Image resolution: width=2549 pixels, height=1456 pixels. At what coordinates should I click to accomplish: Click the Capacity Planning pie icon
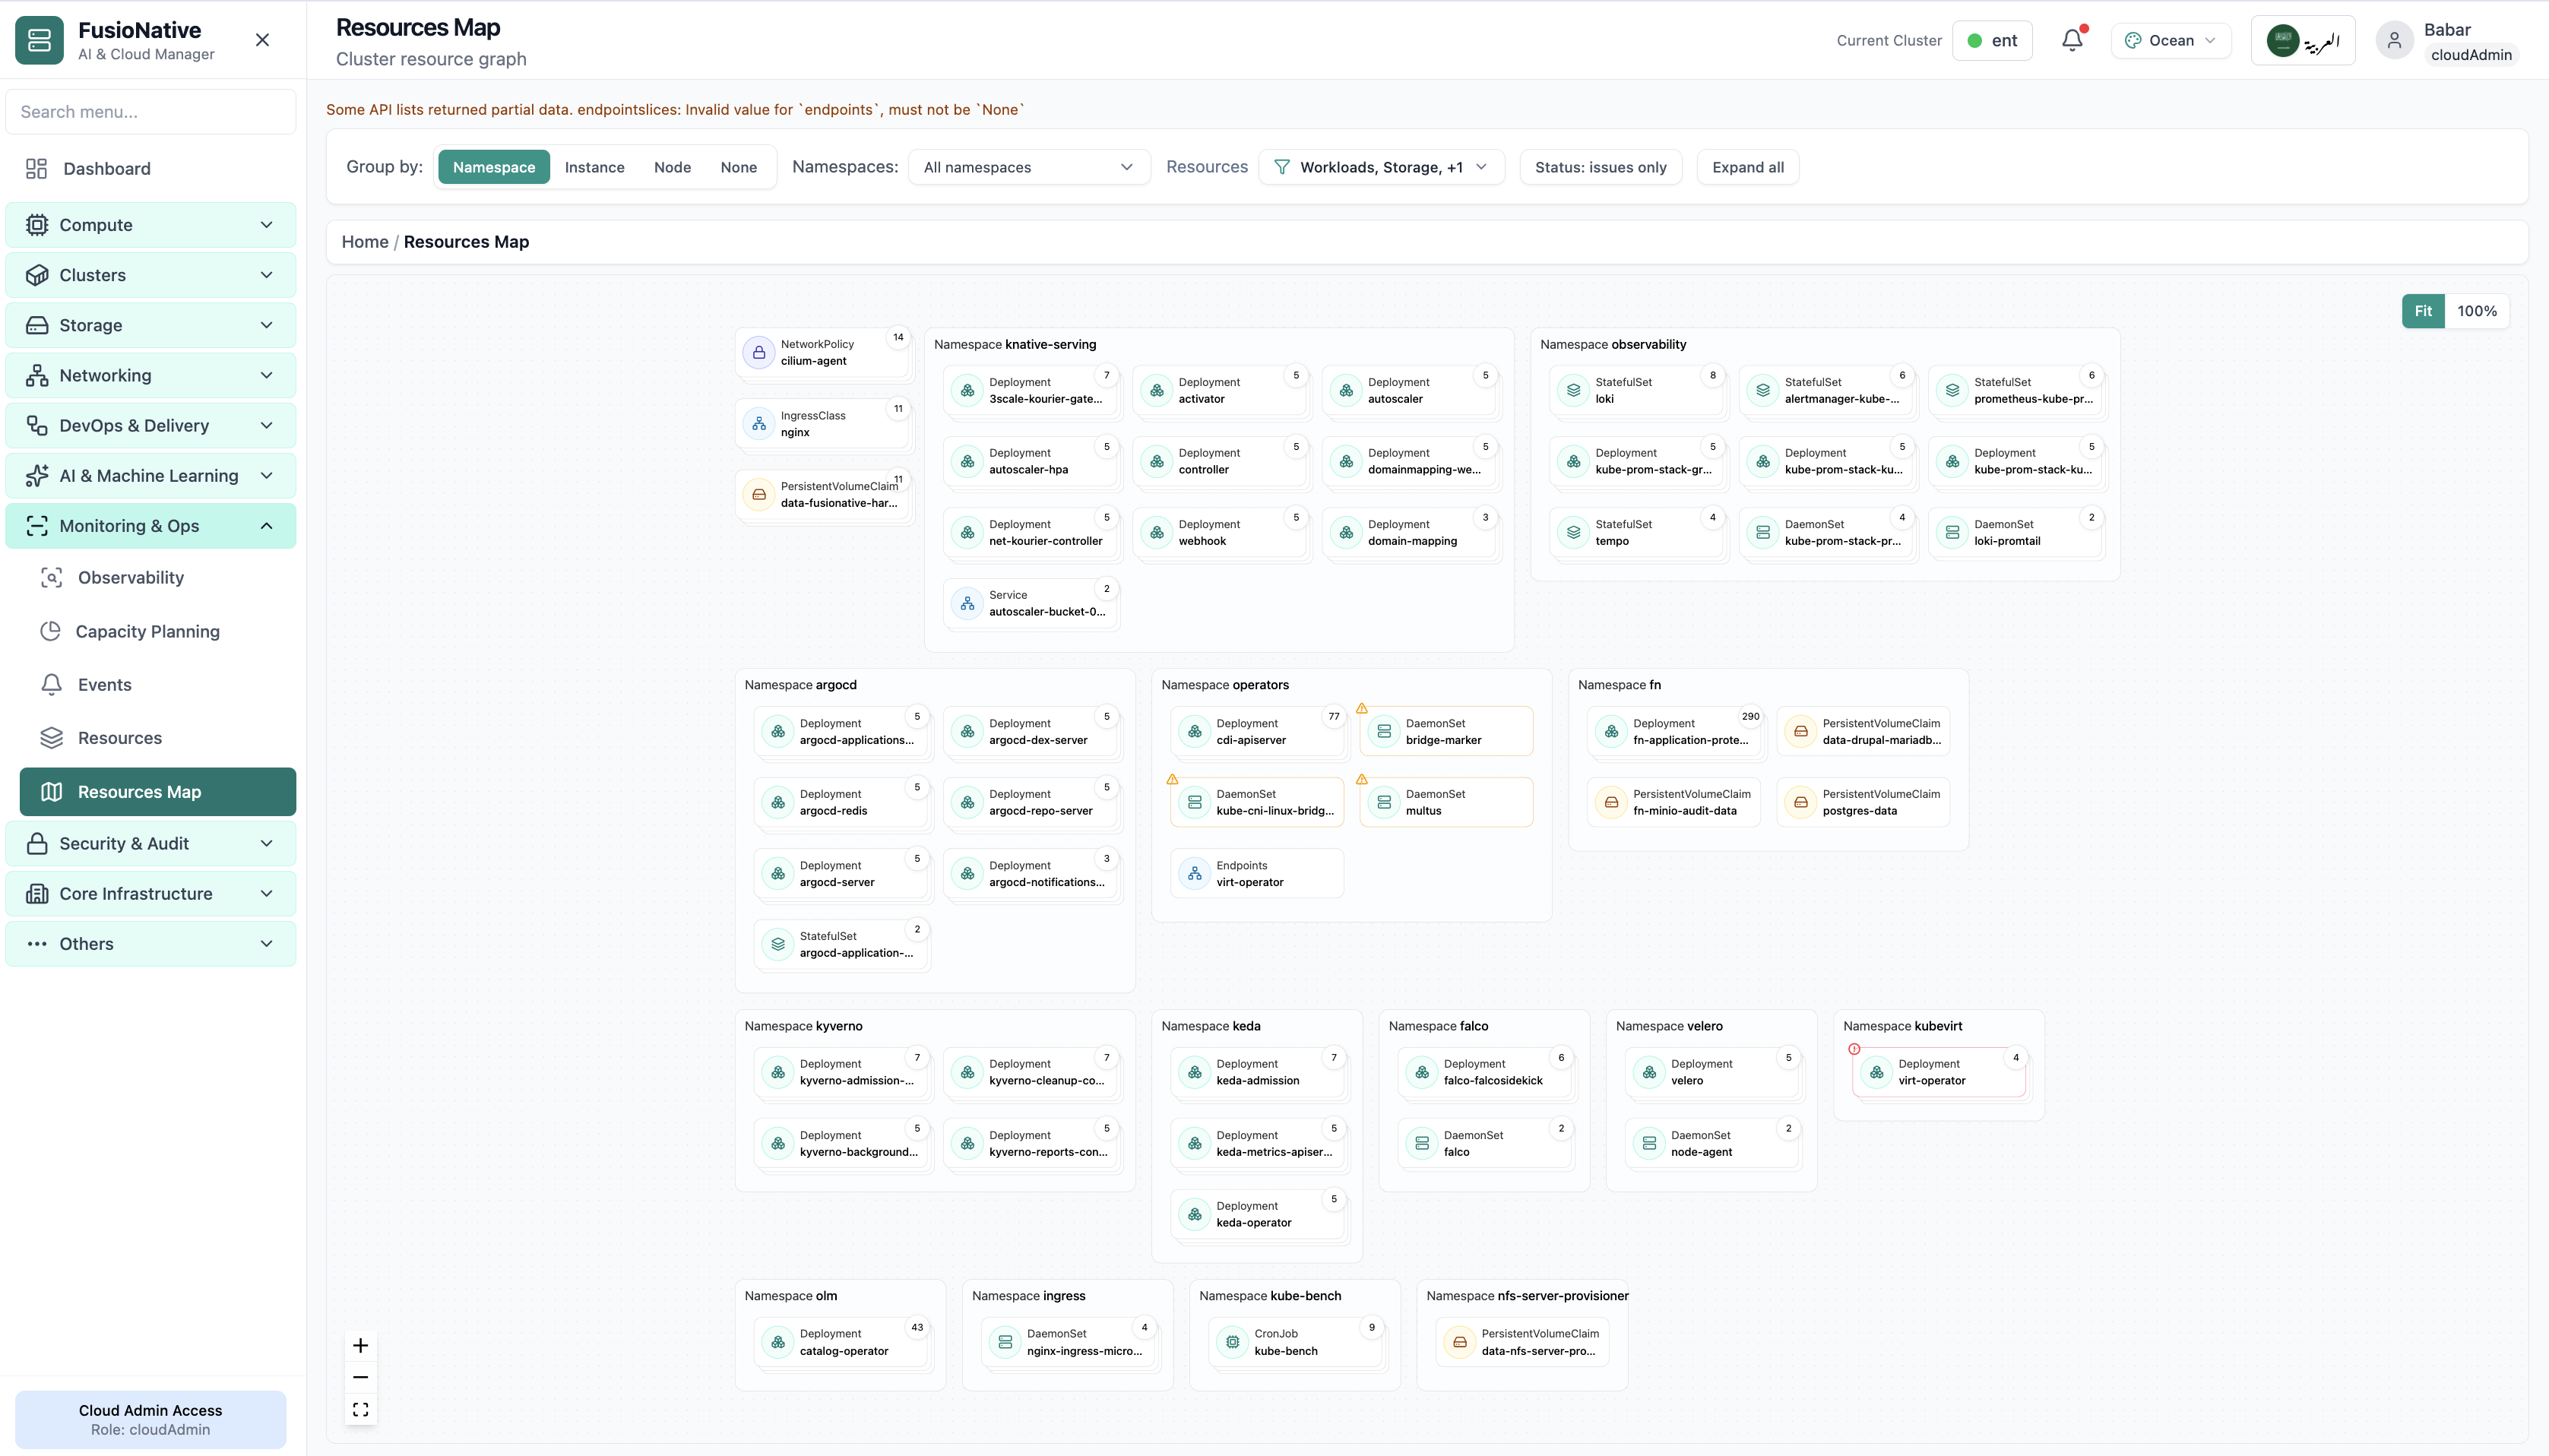tap(50, 631)
